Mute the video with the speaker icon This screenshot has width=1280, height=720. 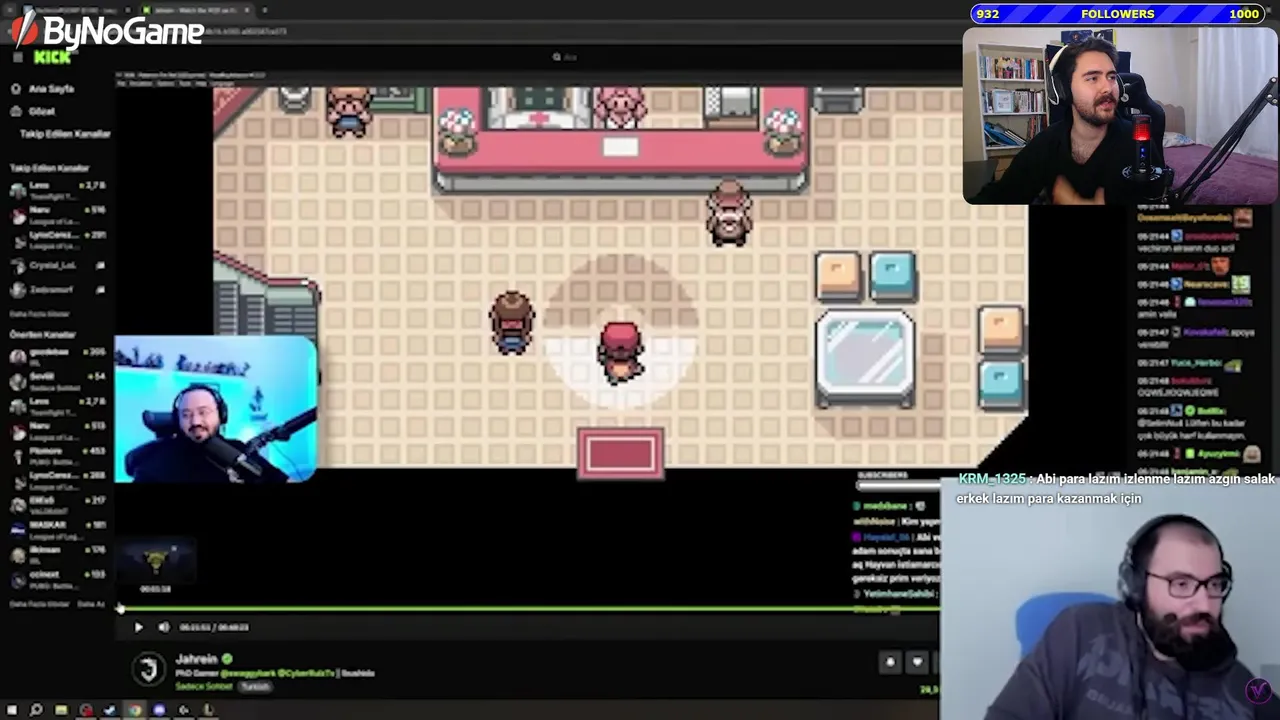163,627
